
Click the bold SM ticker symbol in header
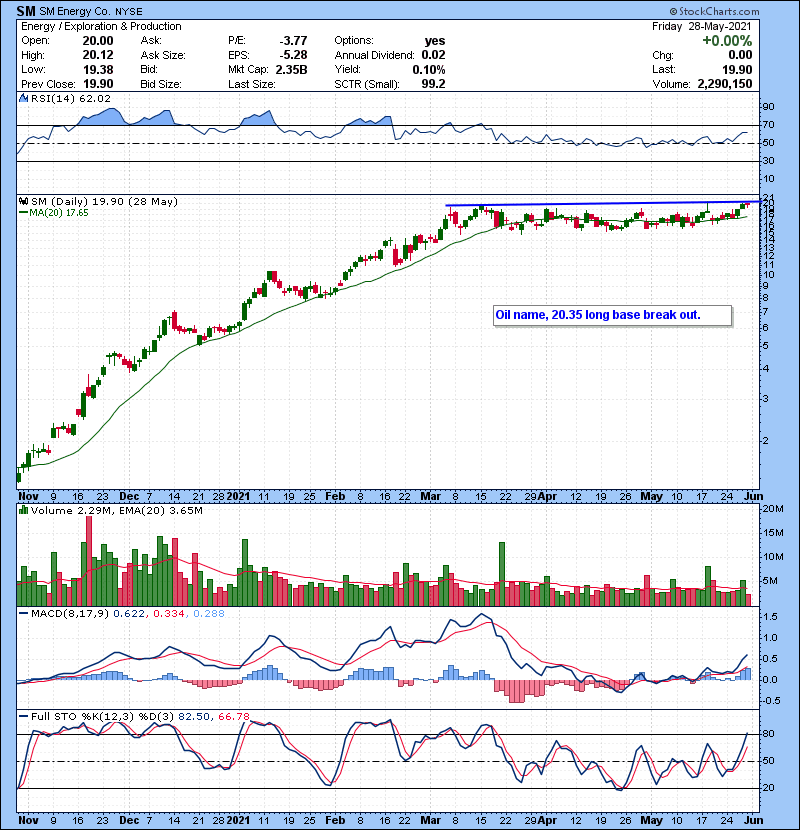28,9
